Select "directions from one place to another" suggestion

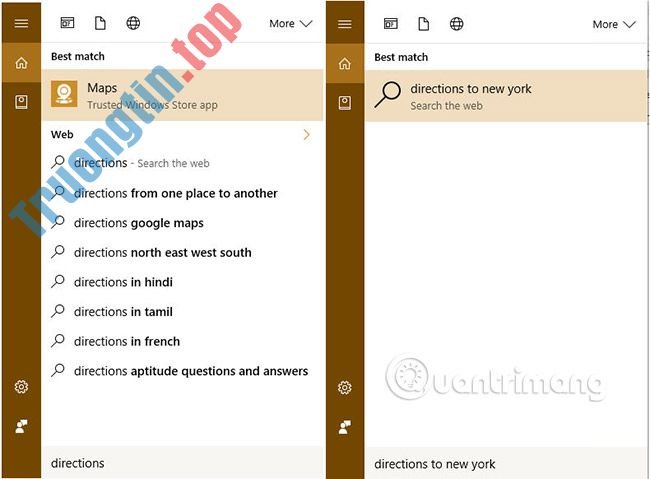(x=175, y=193)
